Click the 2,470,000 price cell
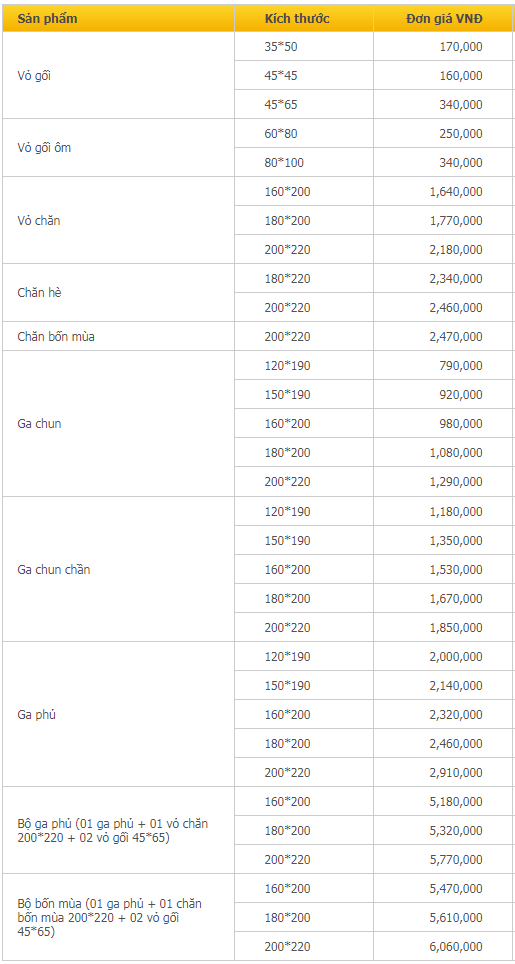Viewport: 515px width, 964px height. (x=443, y=337)
